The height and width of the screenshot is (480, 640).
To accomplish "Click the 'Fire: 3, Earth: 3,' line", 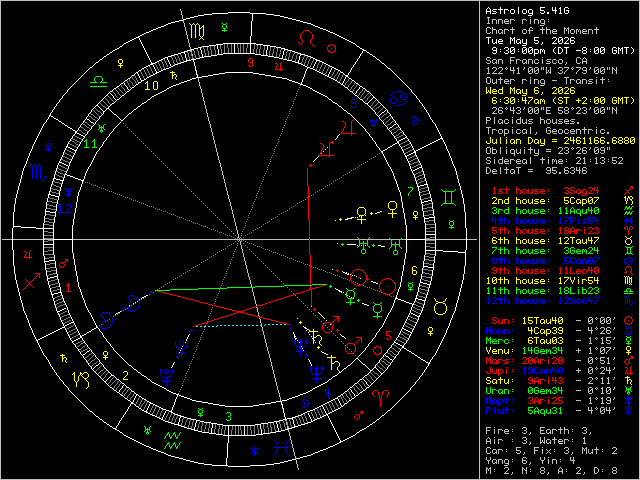I will [539, 431].
